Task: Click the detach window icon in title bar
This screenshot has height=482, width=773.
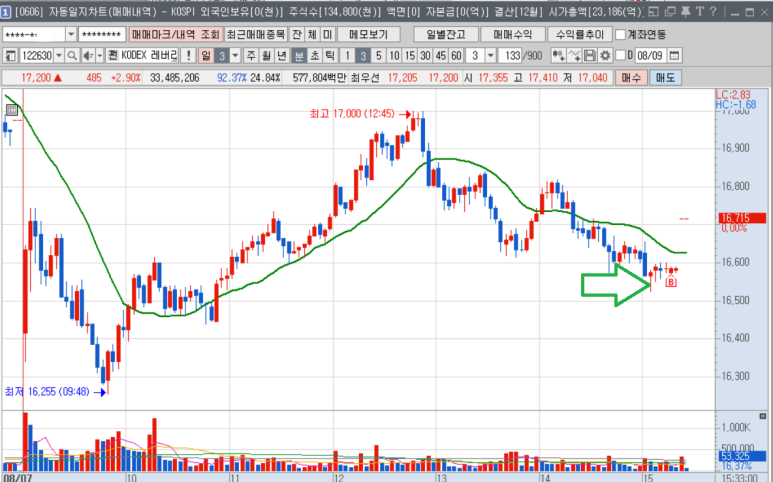Action: tap(653, 11)
